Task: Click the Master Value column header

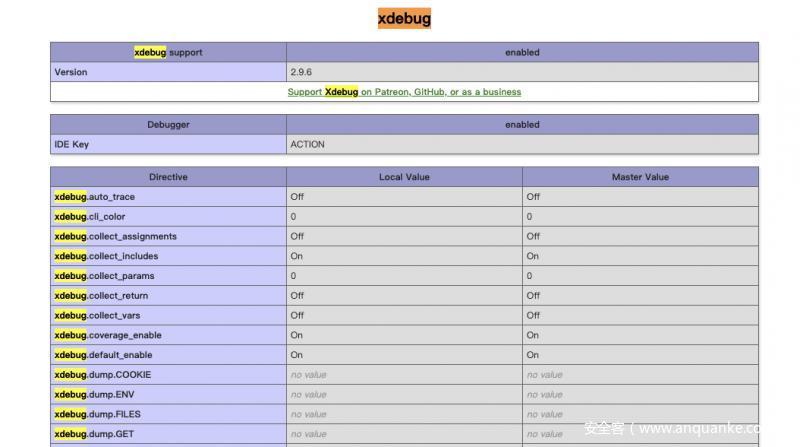Action: 640,177
